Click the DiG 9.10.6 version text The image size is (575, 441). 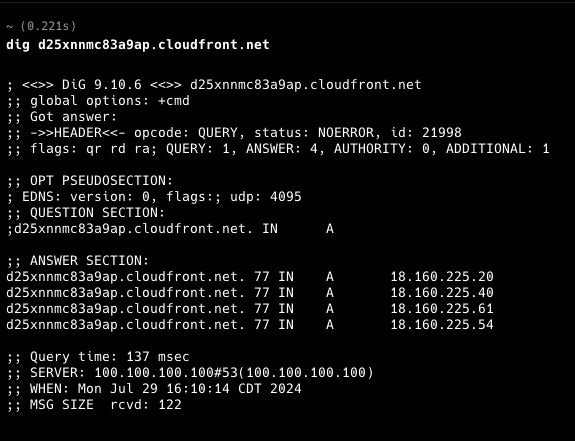point(102,85)
